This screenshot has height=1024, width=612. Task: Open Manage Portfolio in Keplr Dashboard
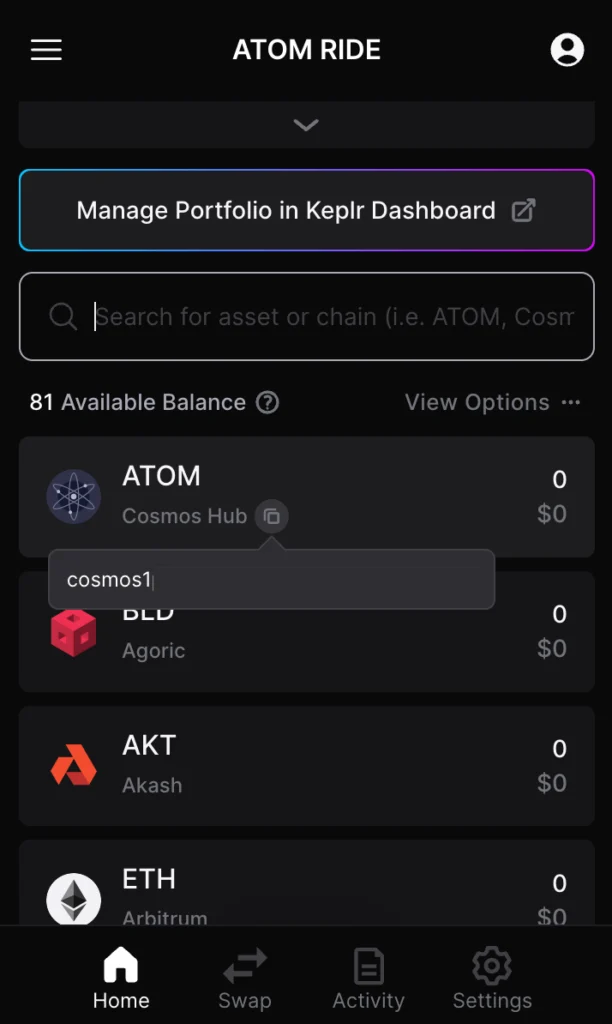point(306,210)
